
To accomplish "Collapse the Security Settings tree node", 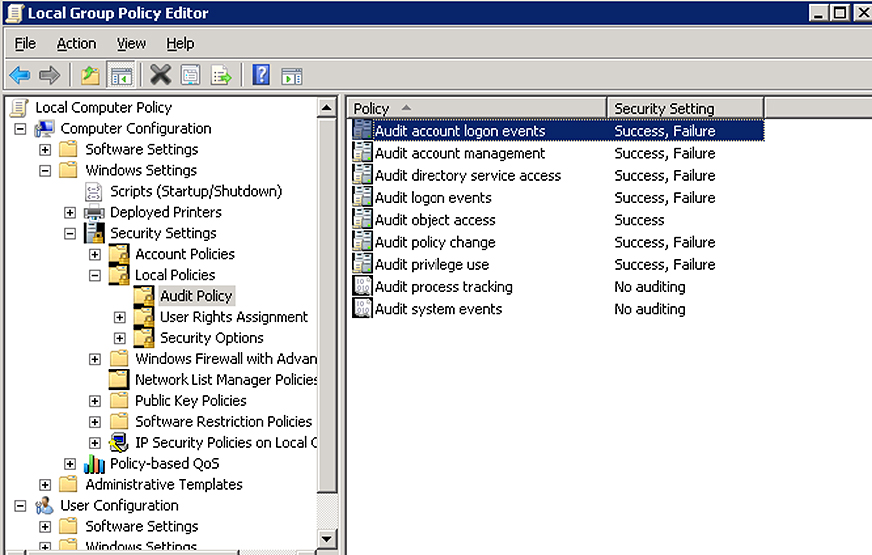I will [x=70, y=233].
